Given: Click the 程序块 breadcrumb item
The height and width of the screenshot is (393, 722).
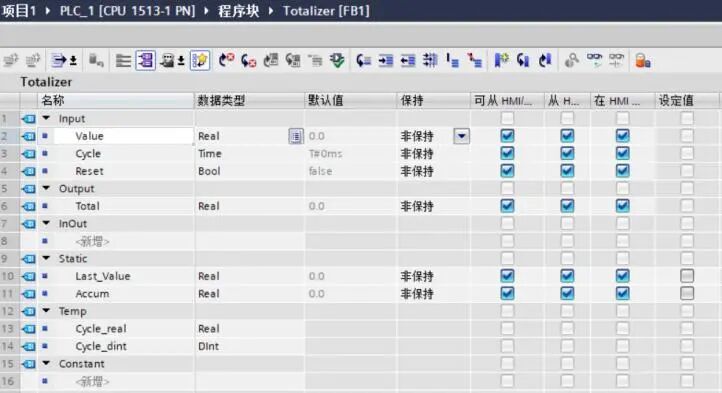Looking at the screenshot, I should point(238,11).
